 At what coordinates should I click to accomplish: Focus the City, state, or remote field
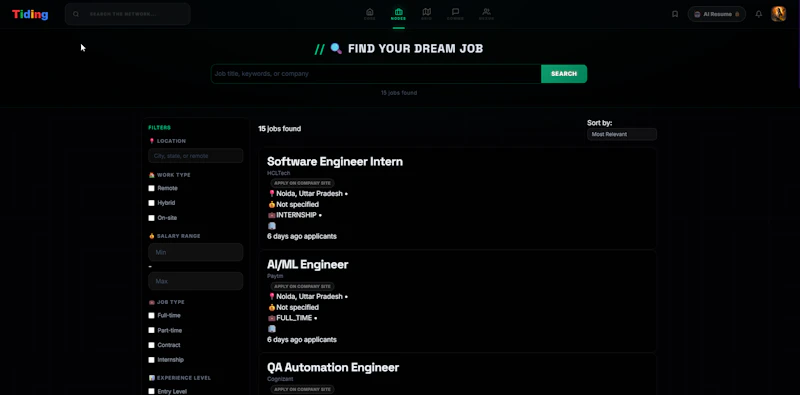click(195, 156)
